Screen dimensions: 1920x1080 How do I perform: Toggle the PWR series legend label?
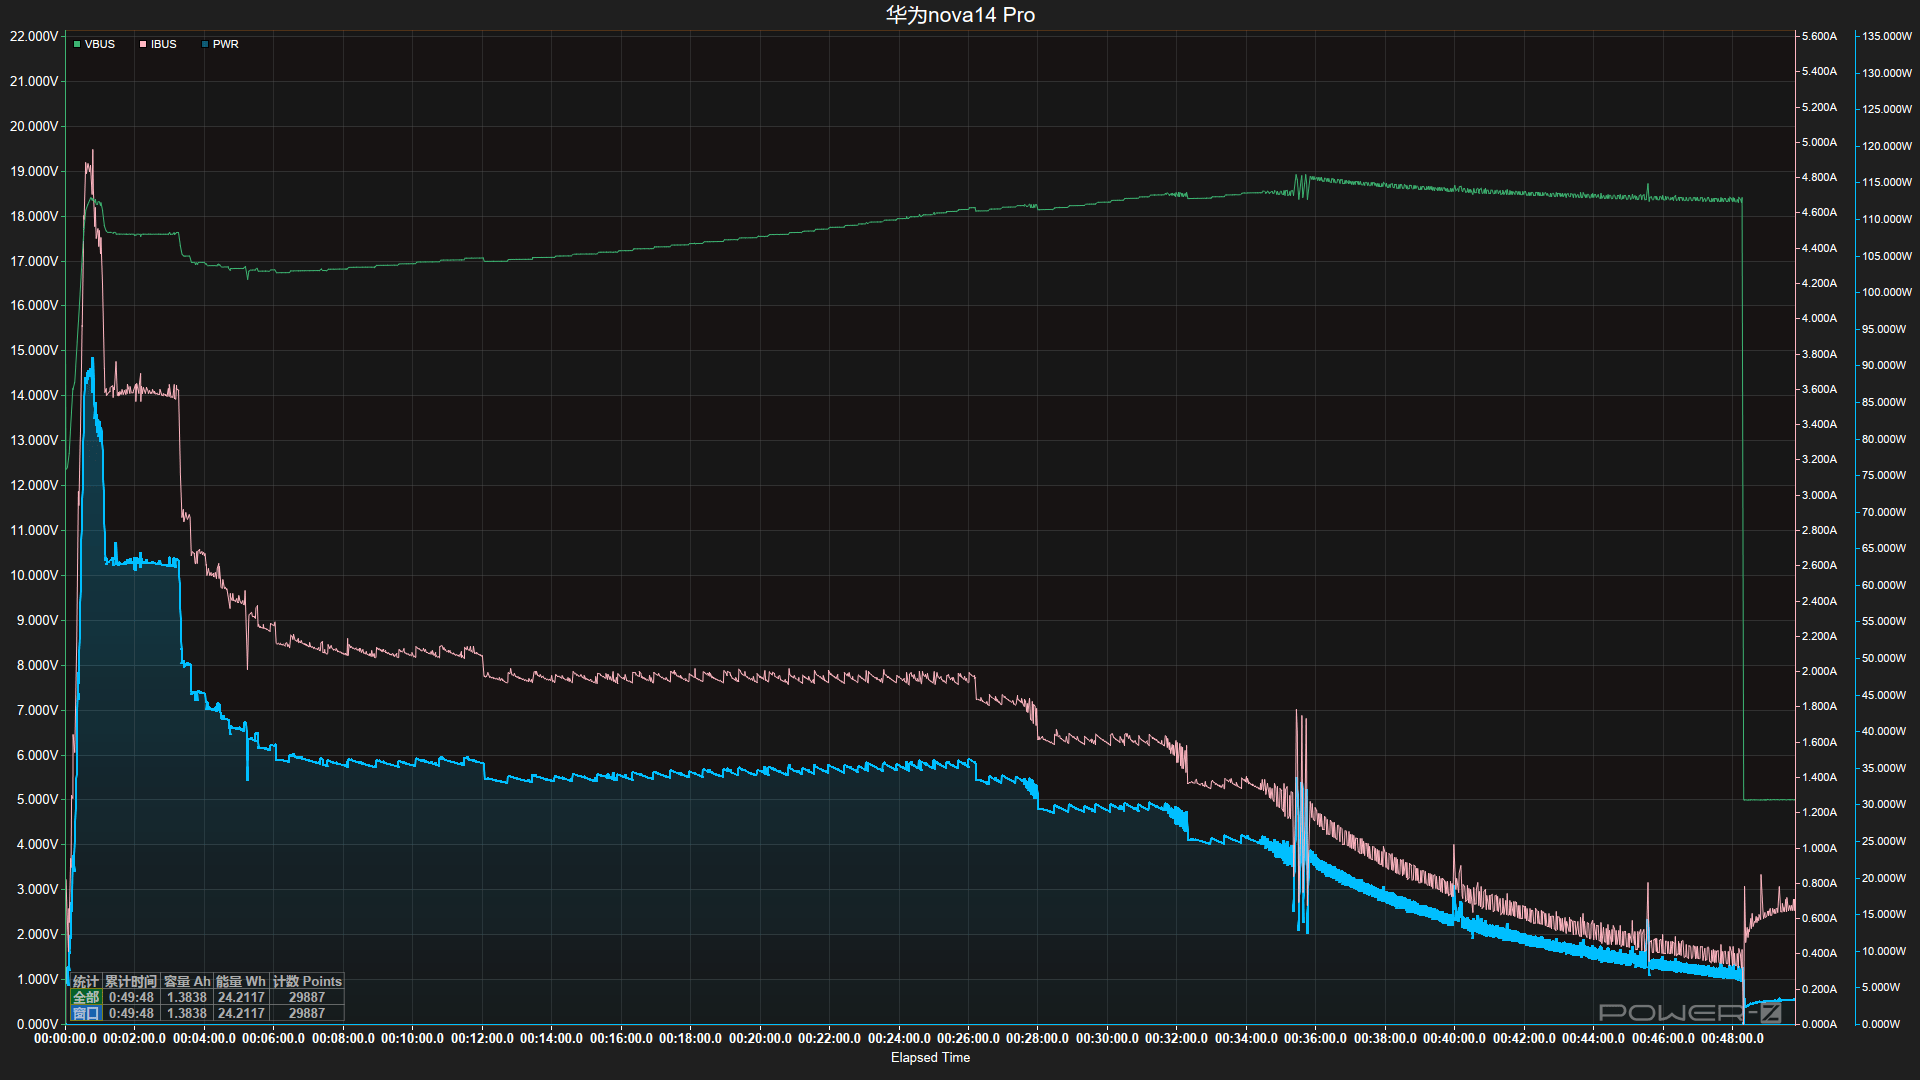226,44
